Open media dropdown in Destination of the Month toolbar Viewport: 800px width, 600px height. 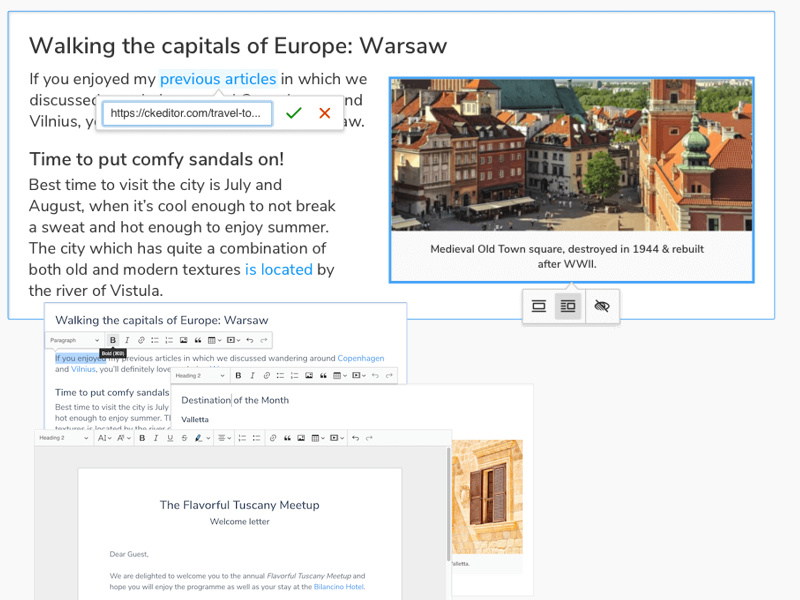tap(359, 376)
